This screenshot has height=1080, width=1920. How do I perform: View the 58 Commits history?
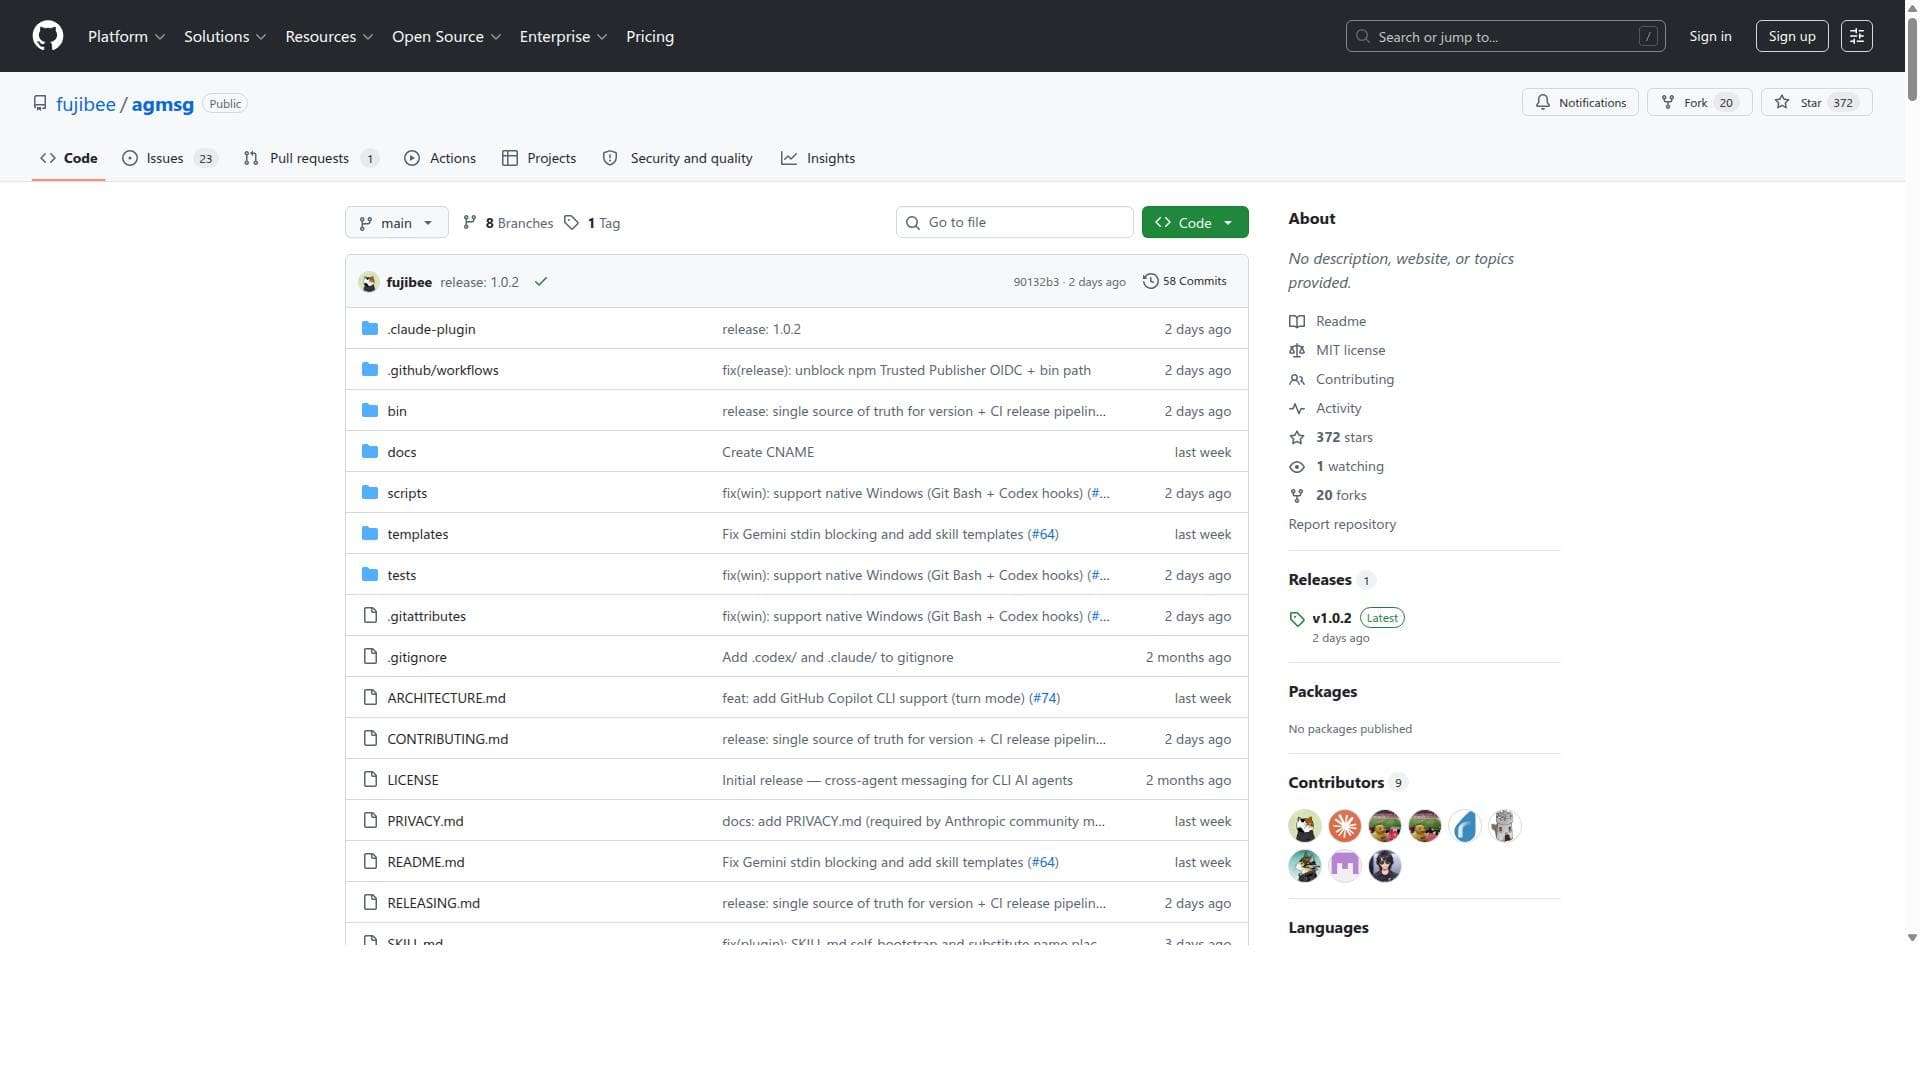[x=1185, y=282]
